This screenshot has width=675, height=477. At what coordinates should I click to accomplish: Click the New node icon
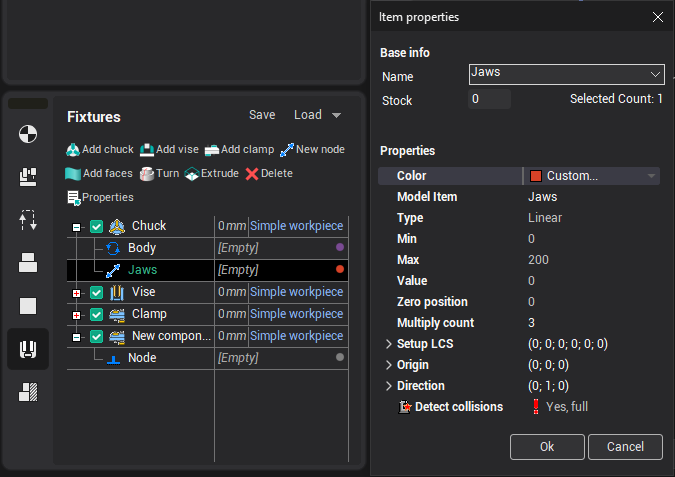287,150
